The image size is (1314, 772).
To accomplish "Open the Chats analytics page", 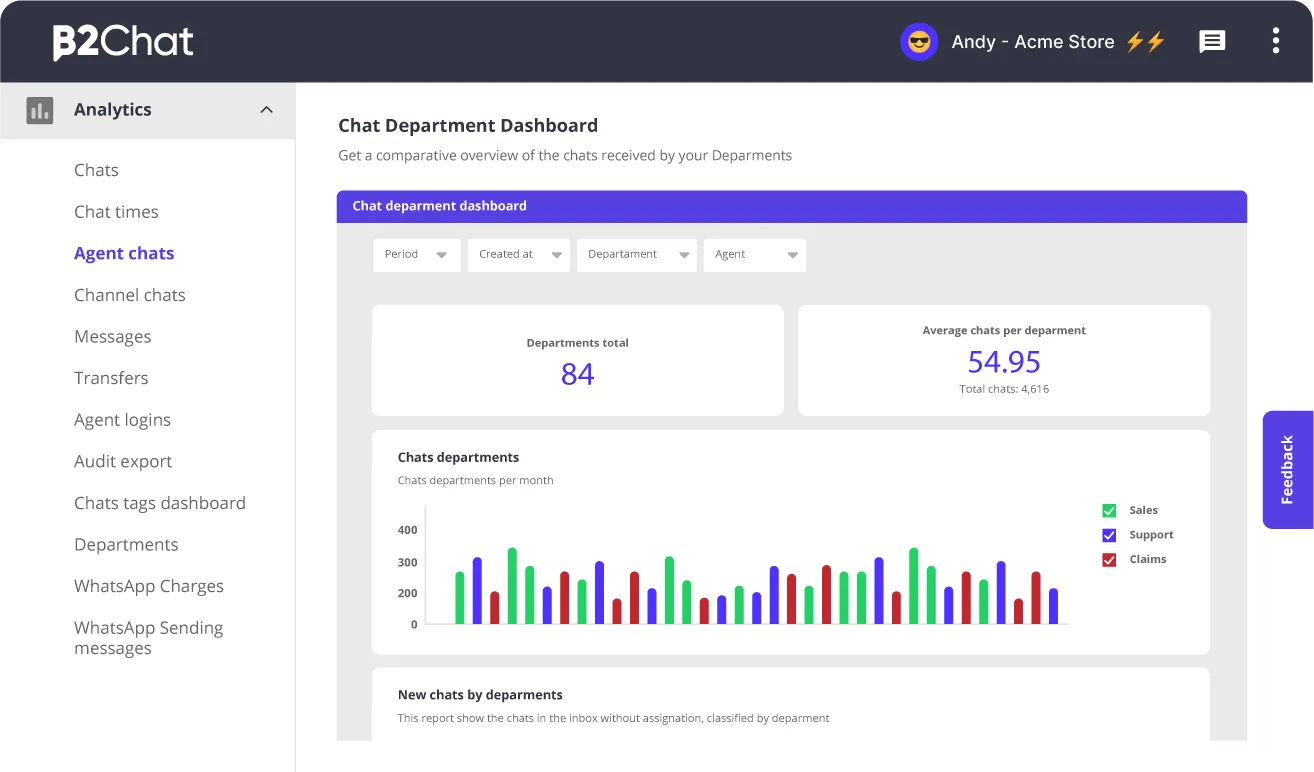I will pos(96,170).
